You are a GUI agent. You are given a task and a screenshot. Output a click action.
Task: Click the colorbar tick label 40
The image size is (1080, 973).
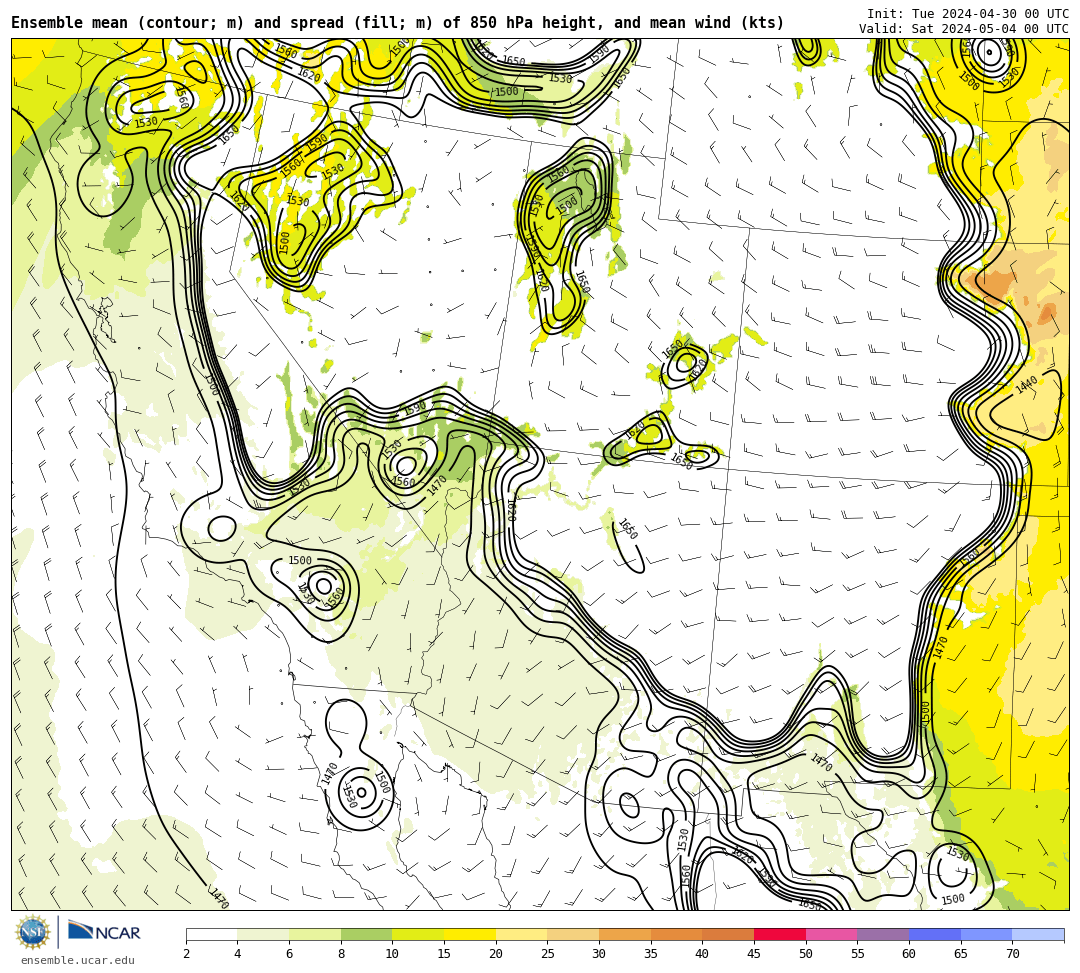click(x=703, y=954)
